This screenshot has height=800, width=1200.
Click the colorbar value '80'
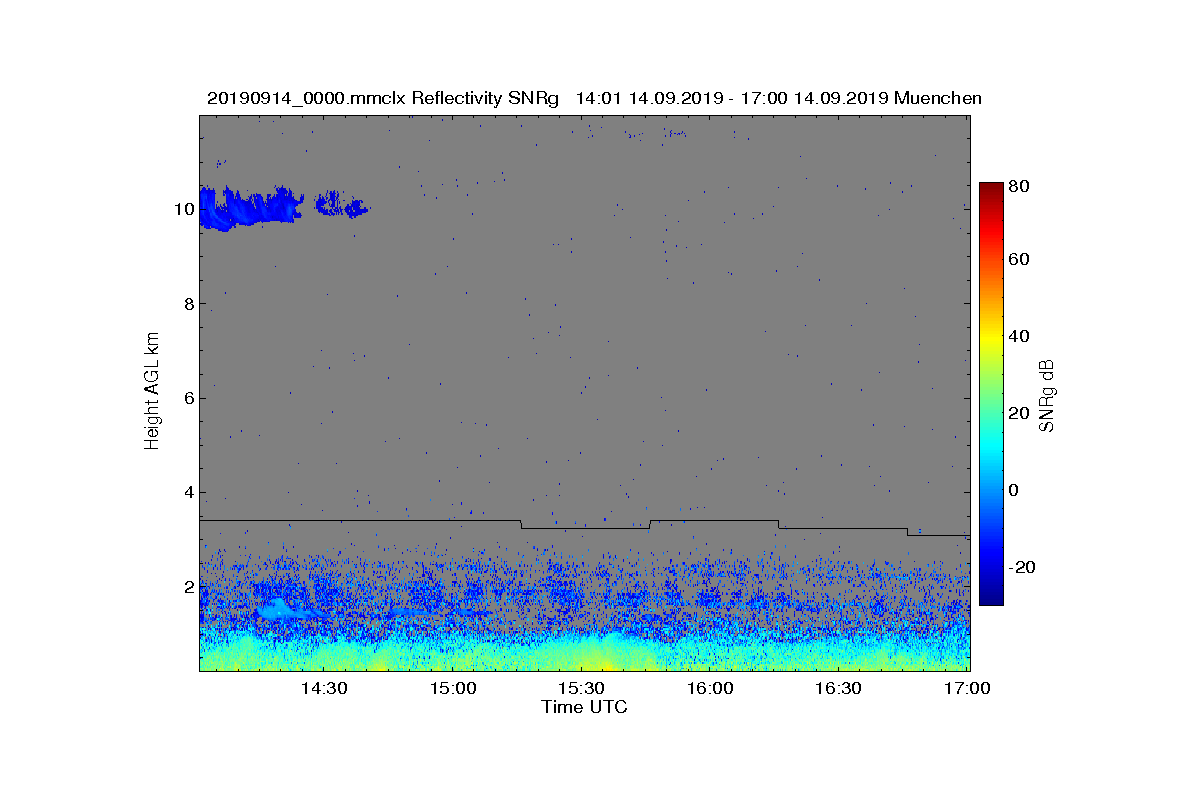tap(1019, 186)
